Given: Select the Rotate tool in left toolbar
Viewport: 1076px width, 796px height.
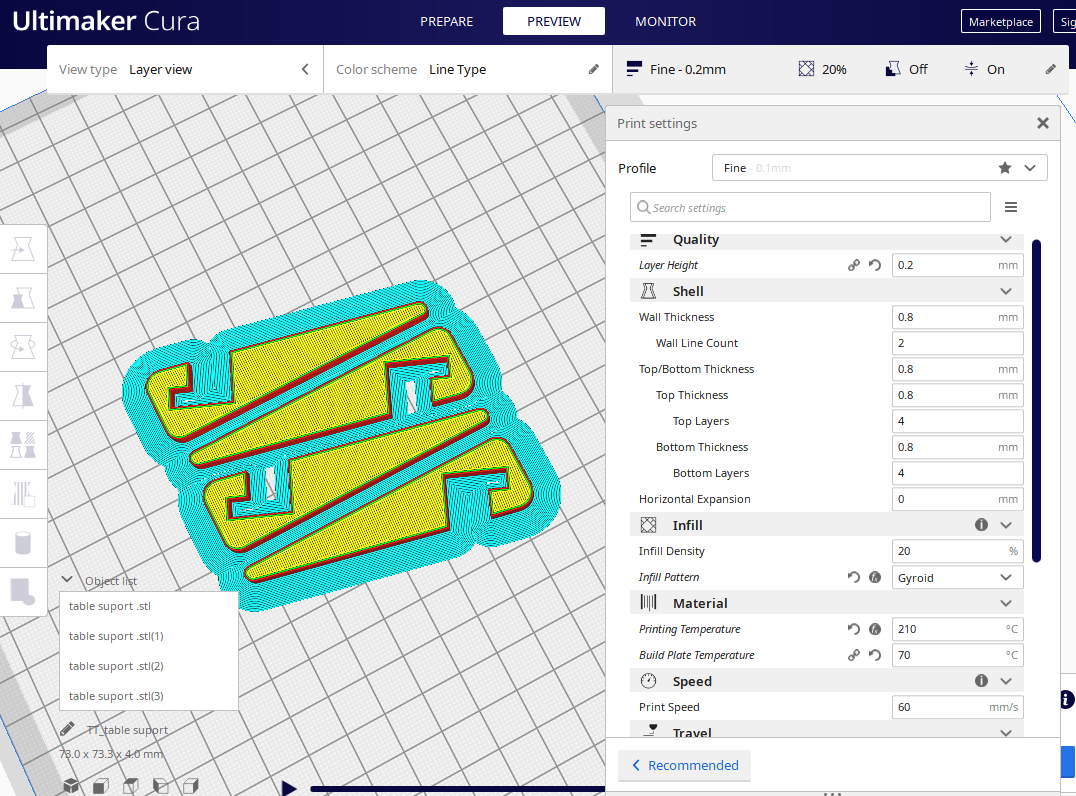Looking at the screenshot, I should [x=23, y=347].
